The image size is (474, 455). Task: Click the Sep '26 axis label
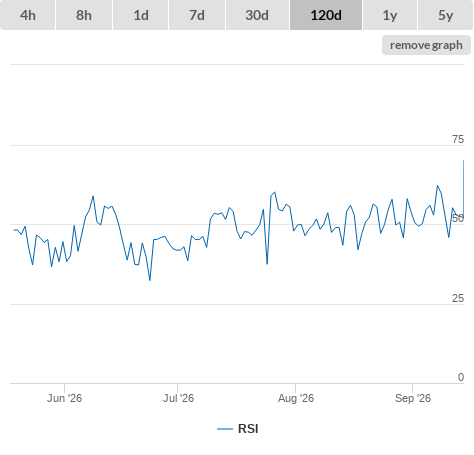(x=413, y=398)
